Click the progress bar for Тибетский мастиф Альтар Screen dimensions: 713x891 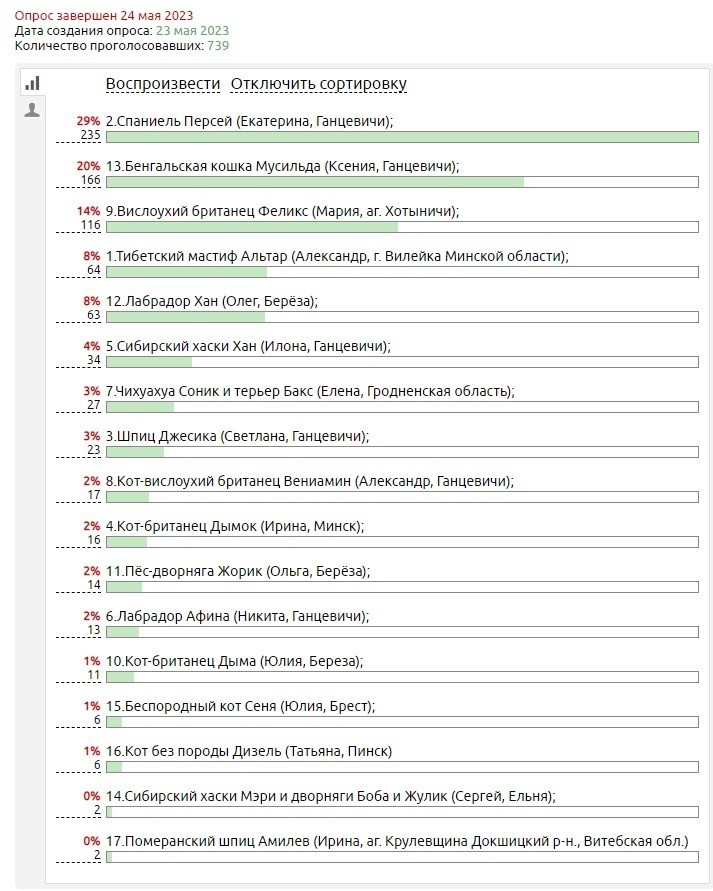[x=402, y=272]
